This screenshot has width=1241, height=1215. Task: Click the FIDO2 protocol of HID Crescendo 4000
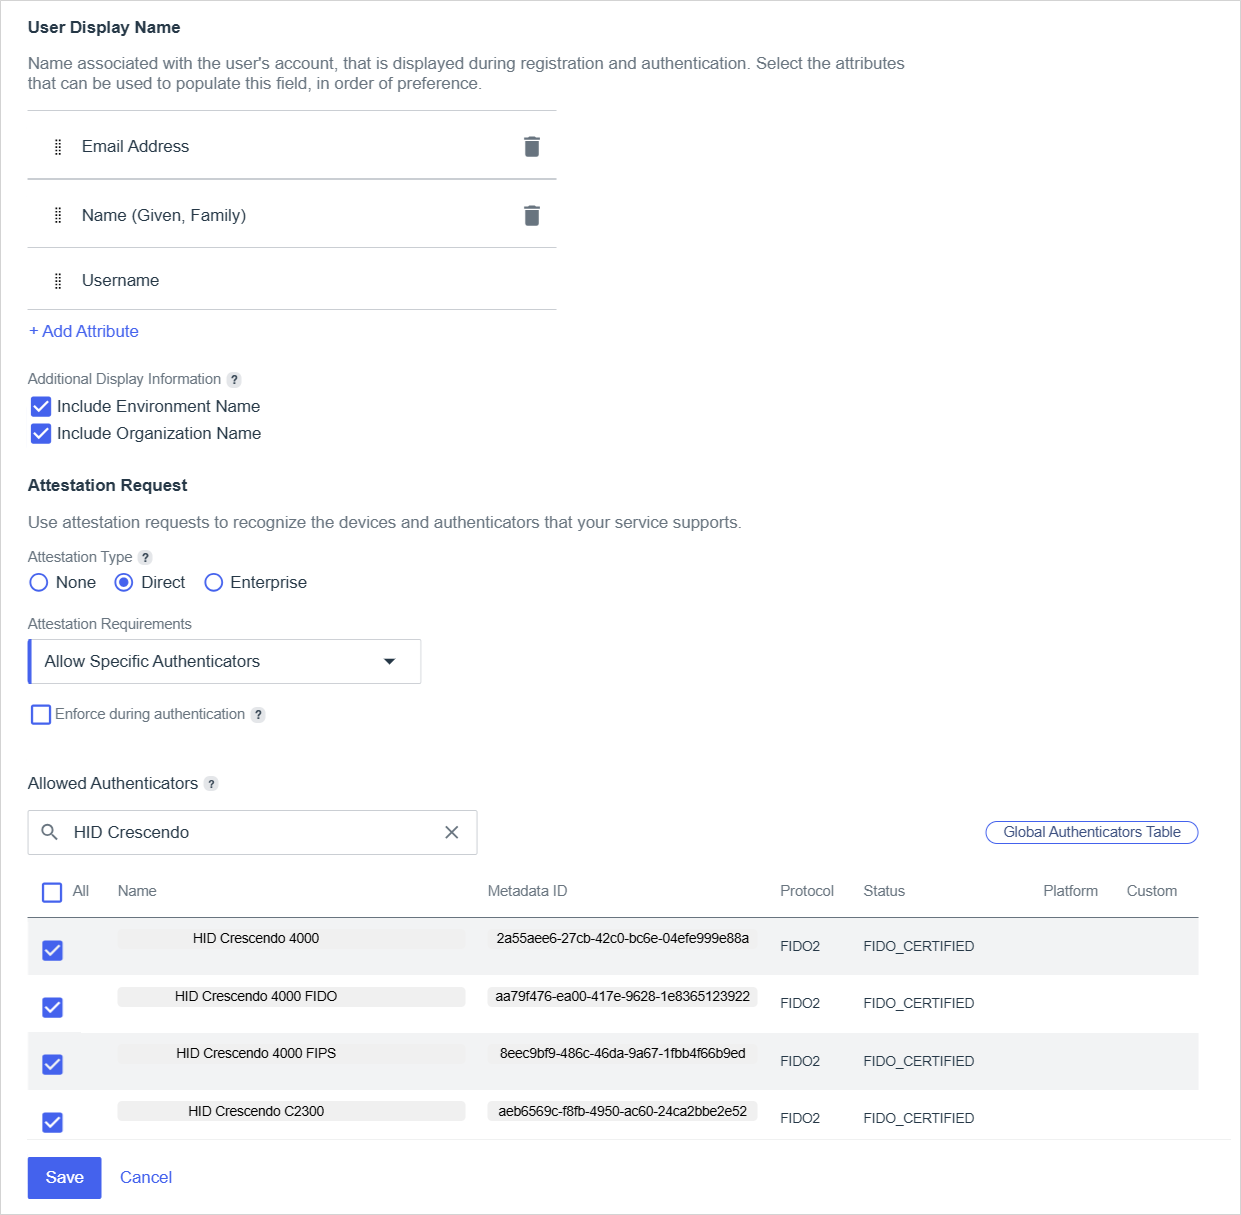pos(800,947)
